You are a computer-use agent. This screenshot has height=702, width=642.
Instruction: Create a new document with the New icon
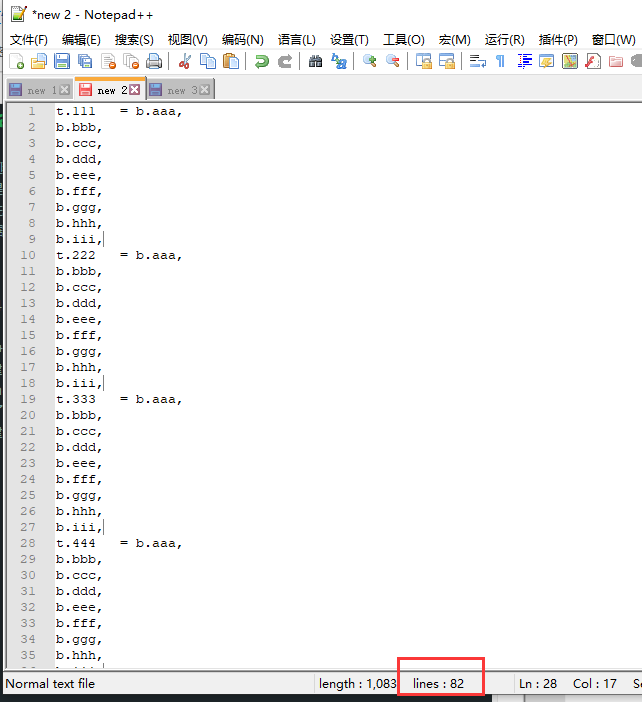[x=17, y=61]
